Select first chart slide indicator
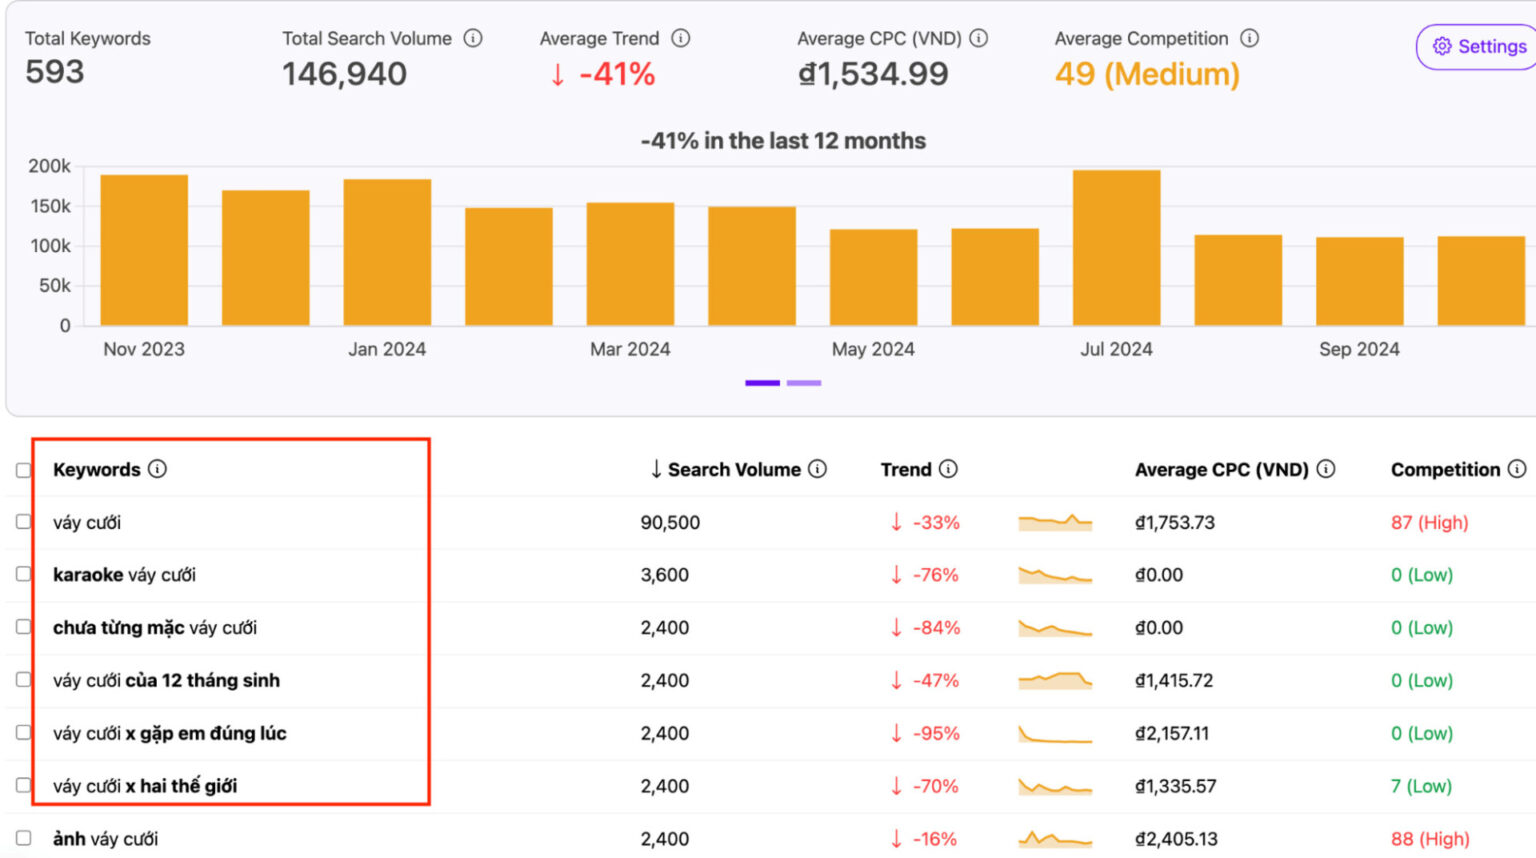 pos(762,383)
